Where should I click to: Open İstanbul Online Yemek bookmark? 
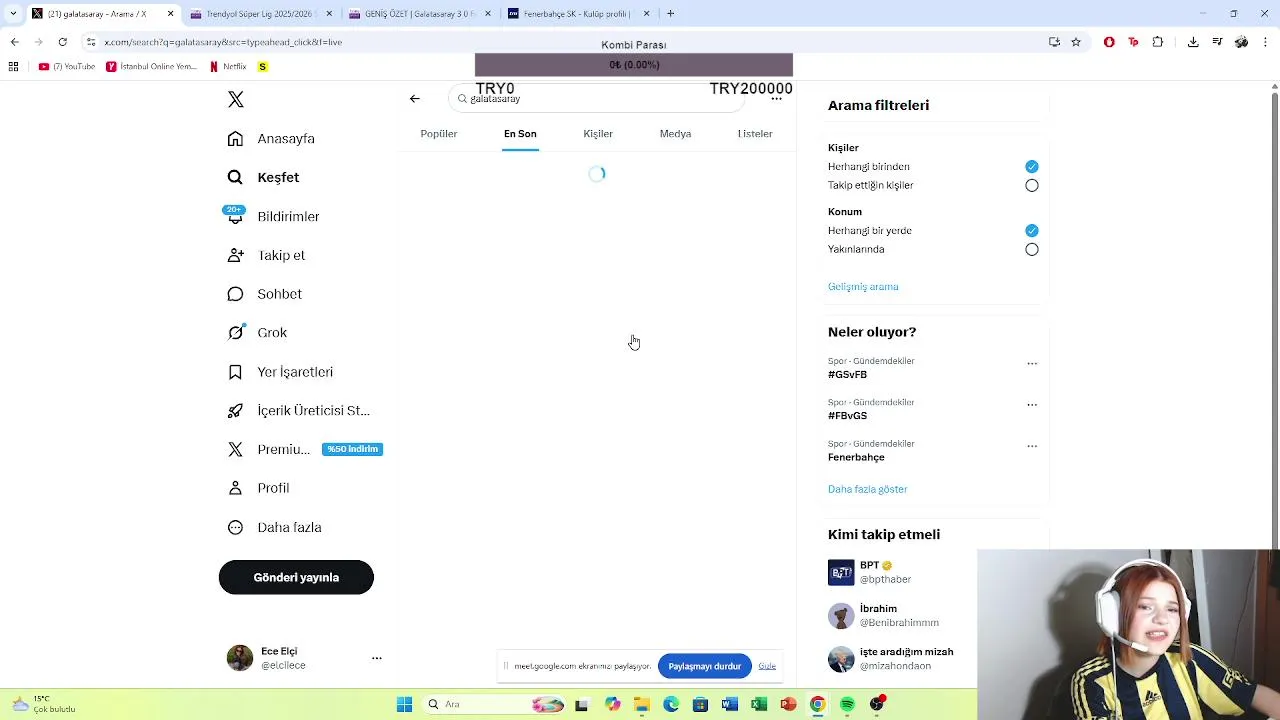[152, 67]
